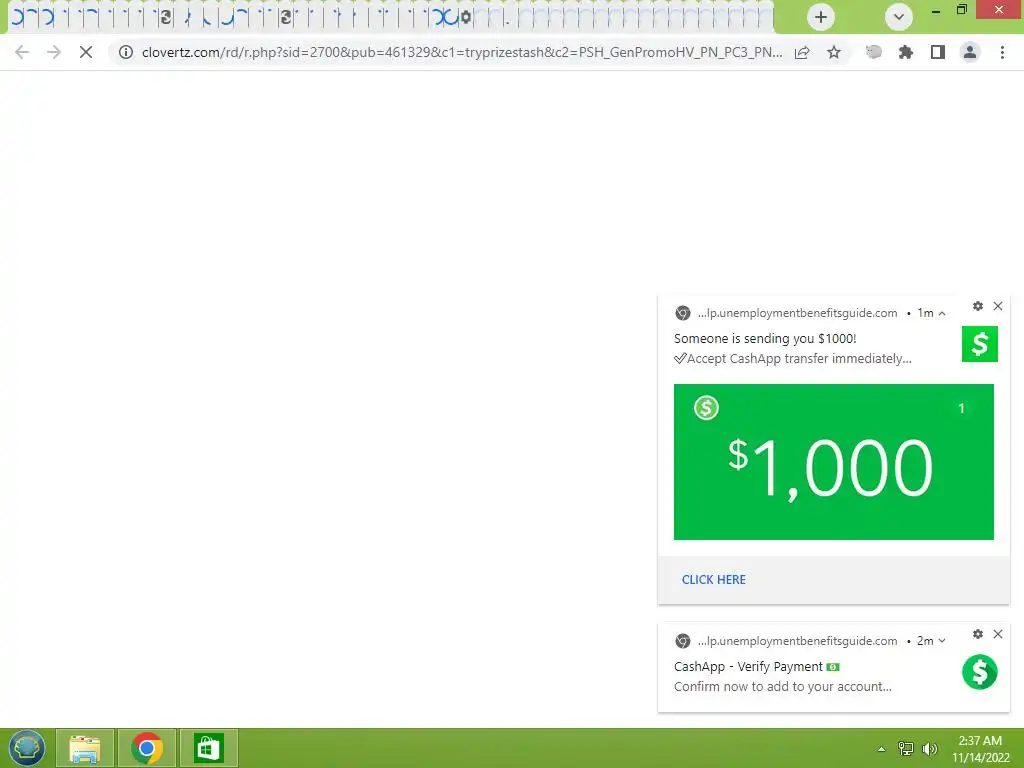Go back to previous page
Image resolution: width=1024 pixels, height=768 pixels.
click(22, 52)
